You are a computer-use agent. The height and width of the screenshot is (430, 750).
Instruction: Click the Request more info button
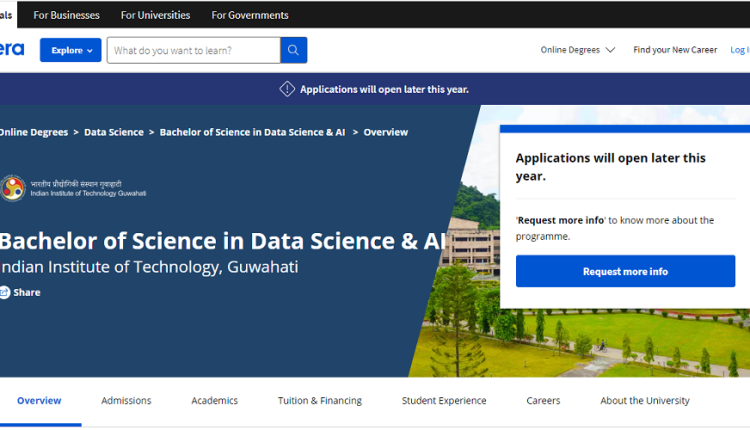click(x=625, y=271)
